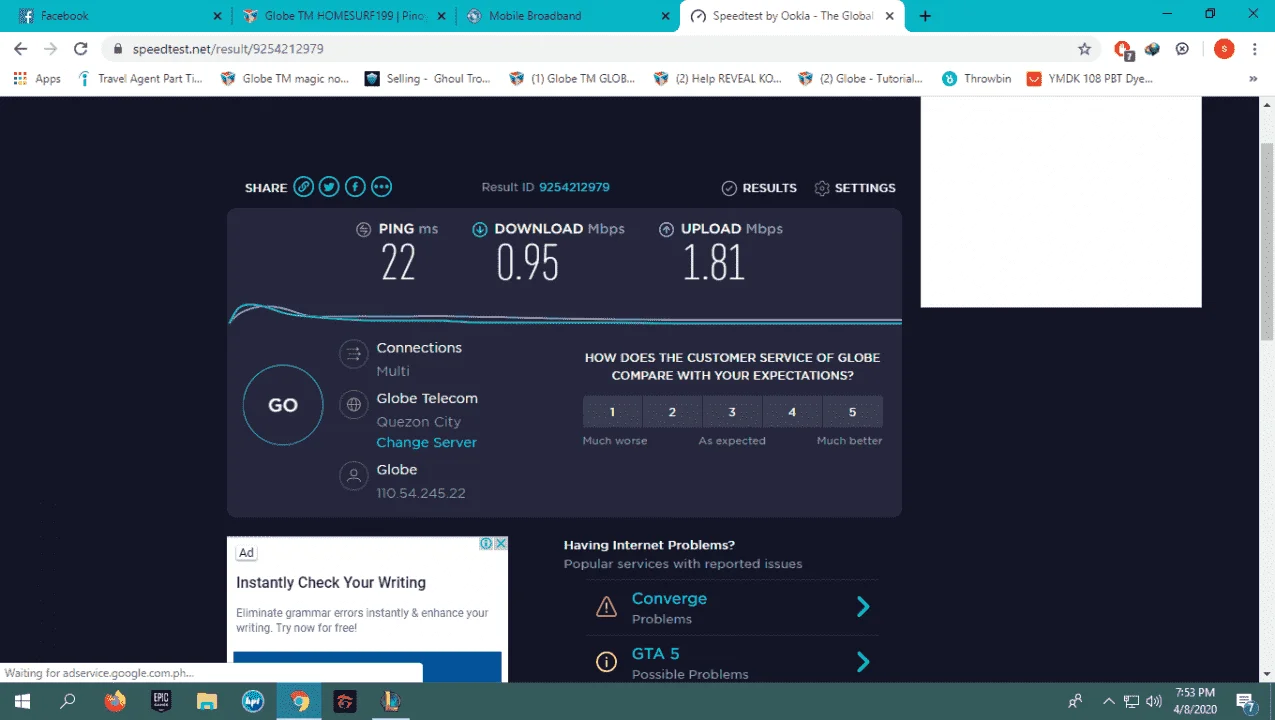Open more share options ellipsis icon
Screen dimensions: 1275x720
tap(381, 187)
